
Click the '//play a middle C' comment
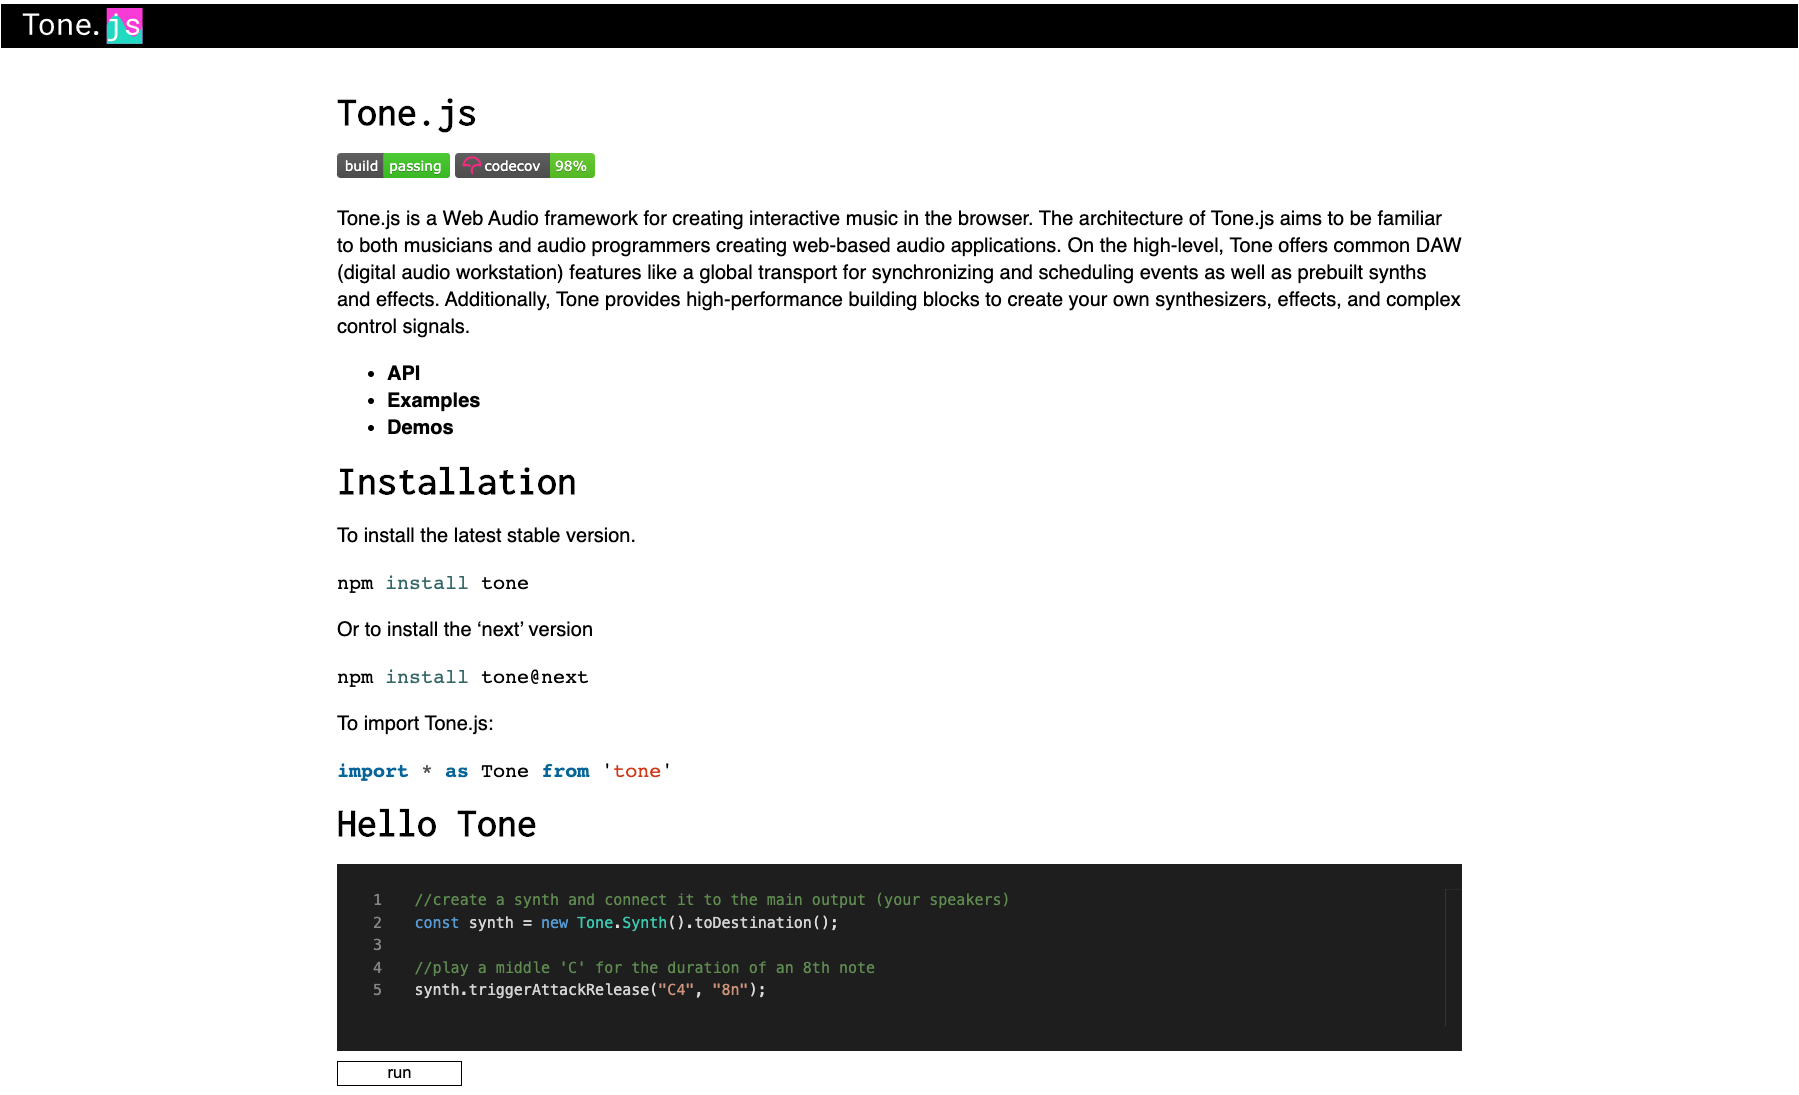(644, 968)
